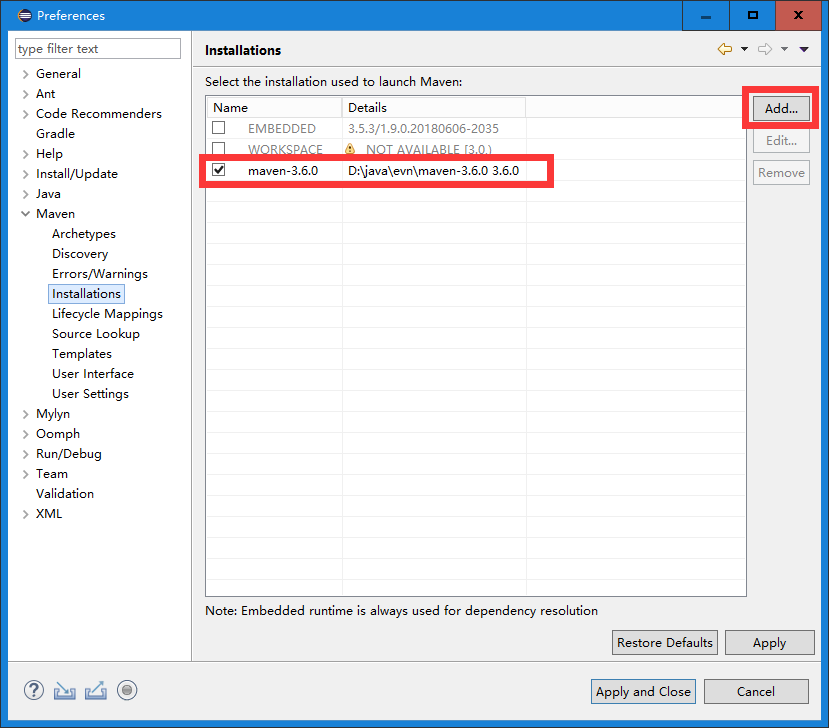Click the Edit... button
This screenshot has width=829, height=728.
[x=781, y=141]
